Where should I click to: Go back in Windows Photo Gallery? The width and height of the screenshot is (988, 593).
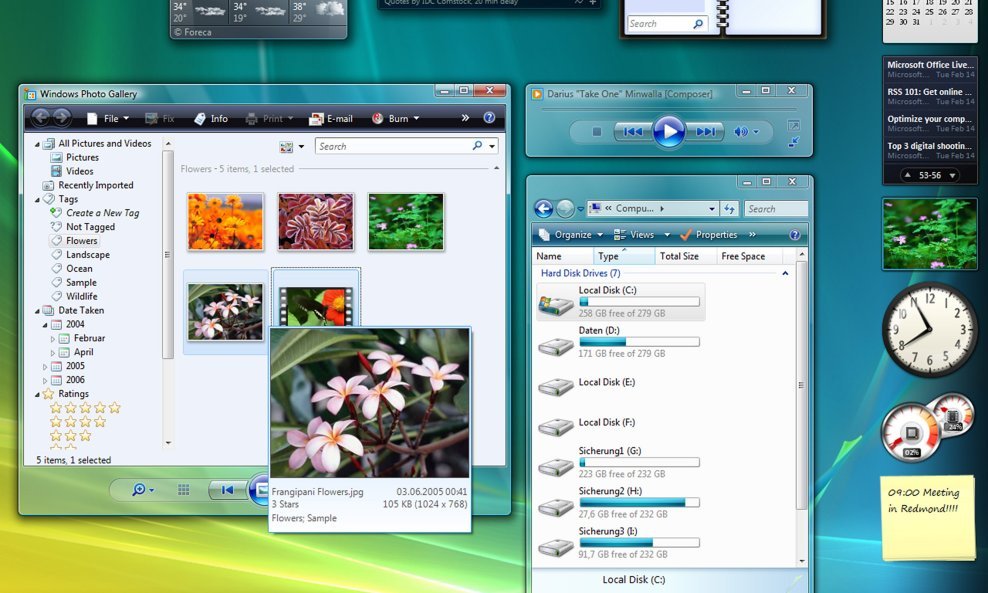pos(40,117)
